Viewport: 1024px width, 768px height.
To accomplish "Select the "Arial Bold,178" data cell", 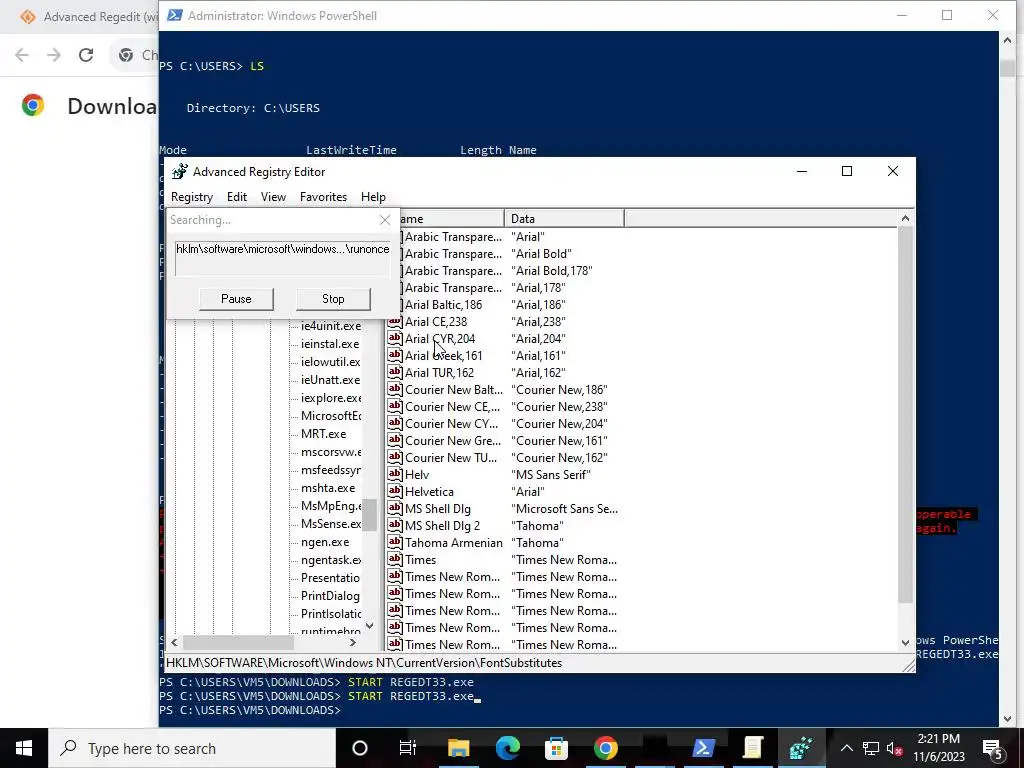I will 551,271.
